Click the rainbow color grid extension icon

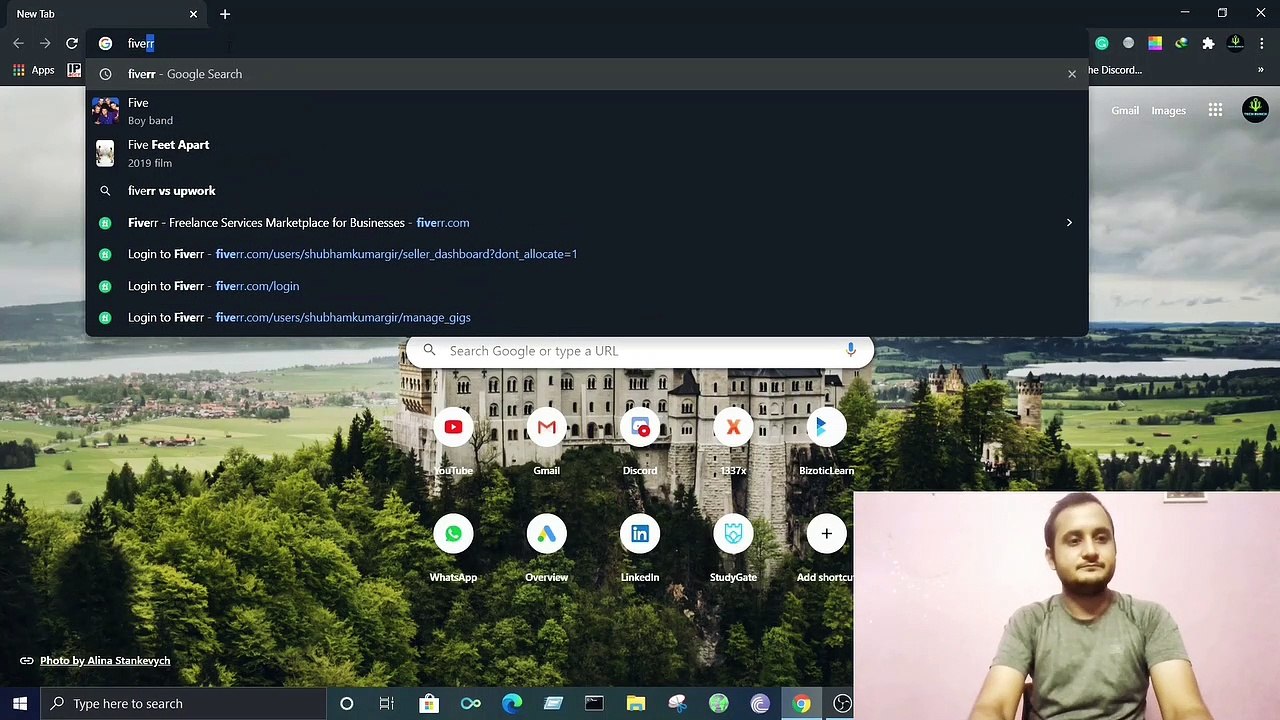click(1155, 43)
